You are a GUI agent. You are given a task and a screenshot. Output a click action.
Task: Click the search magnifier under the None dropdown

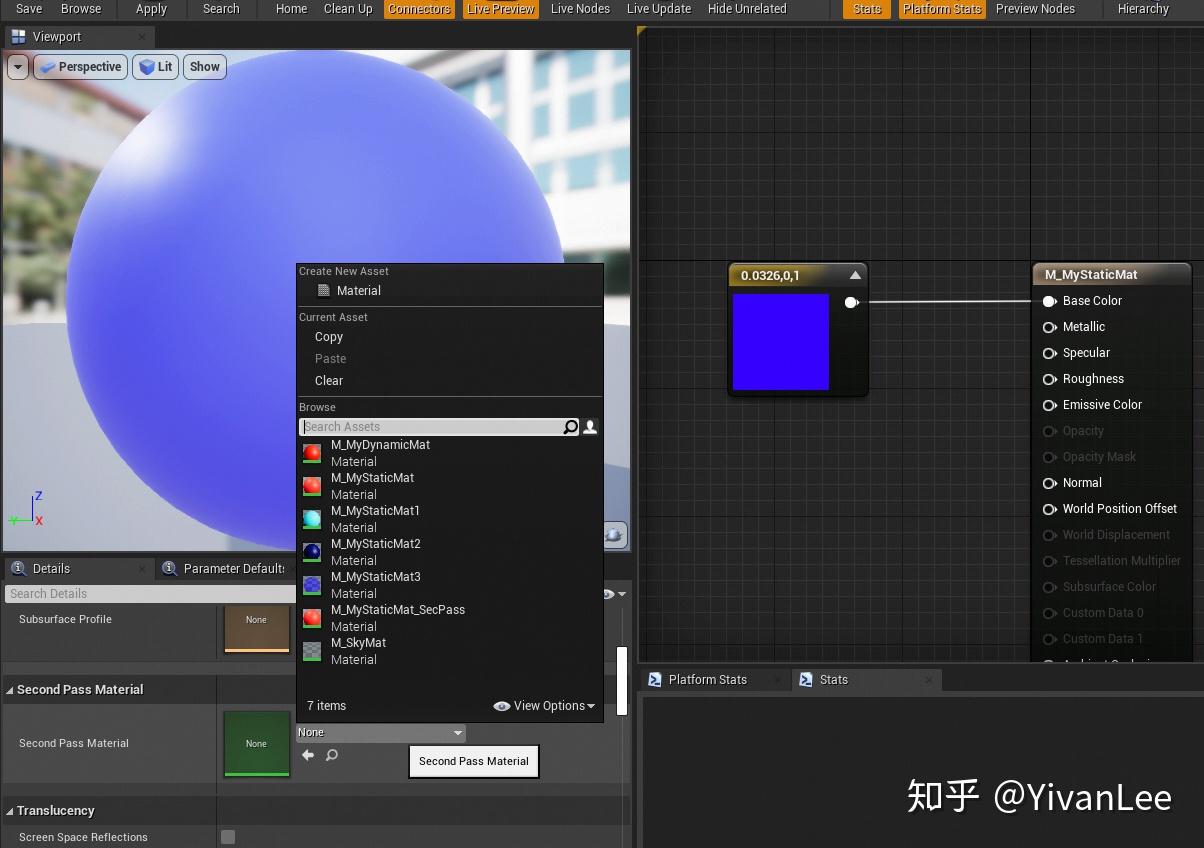click(331, 755)
